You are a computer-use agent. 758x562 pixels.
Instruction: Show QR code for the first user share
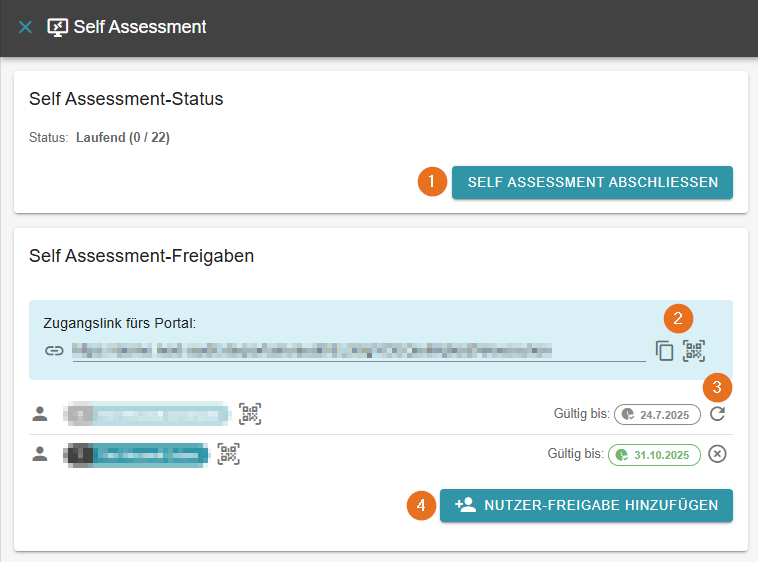coord(250,413)
